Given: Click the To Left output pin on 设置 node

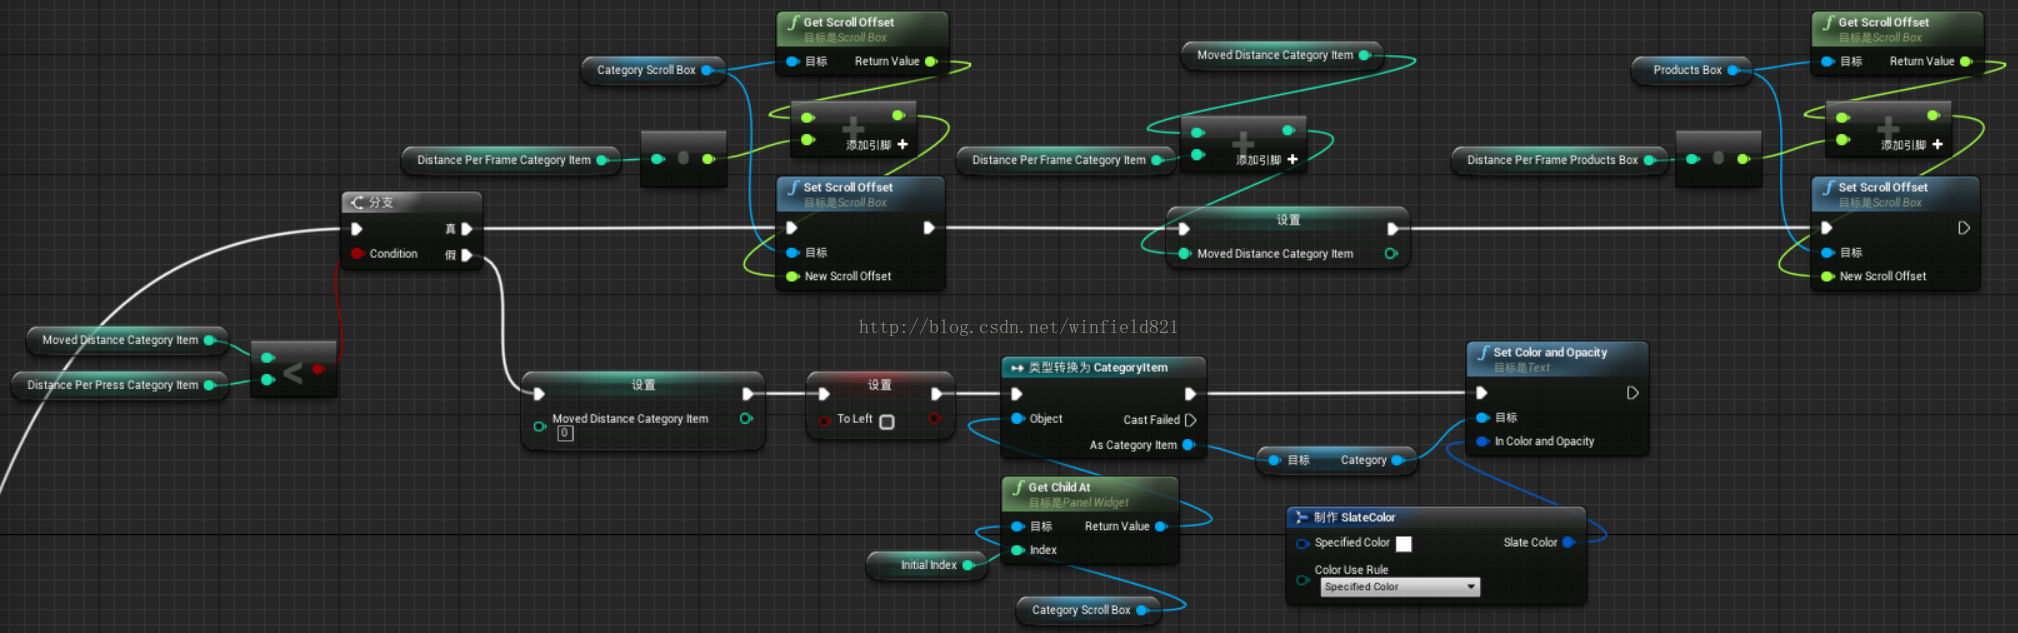Looking at the screenshot, I should (x=934, y=419).
